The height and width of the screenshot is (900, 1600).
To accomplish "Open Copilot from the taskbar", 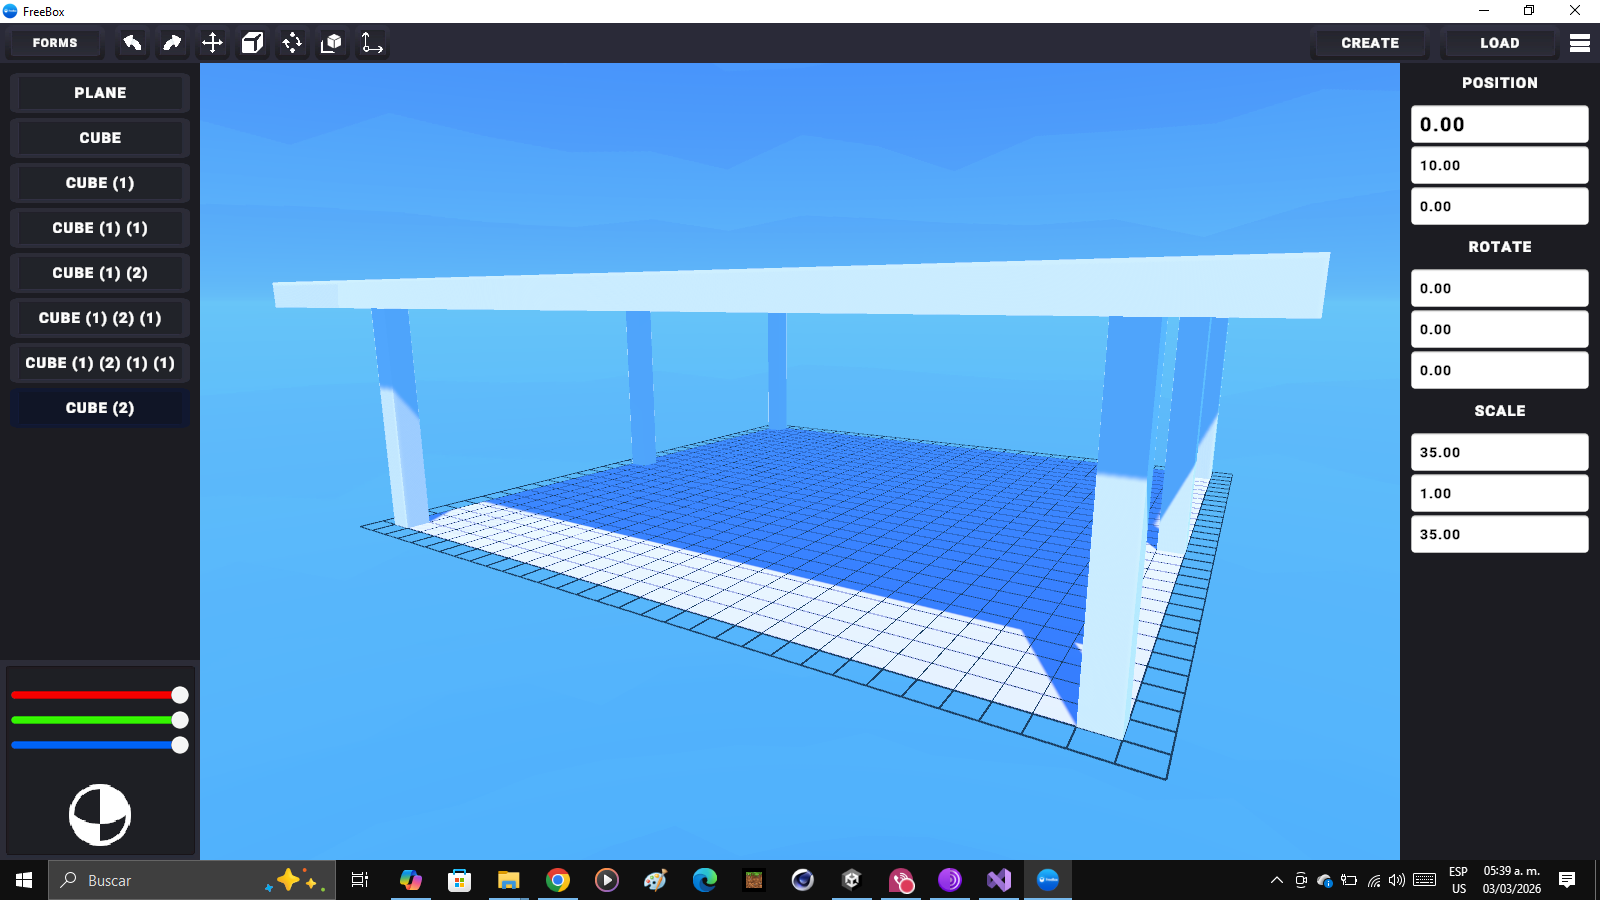I will pos(411,880).
